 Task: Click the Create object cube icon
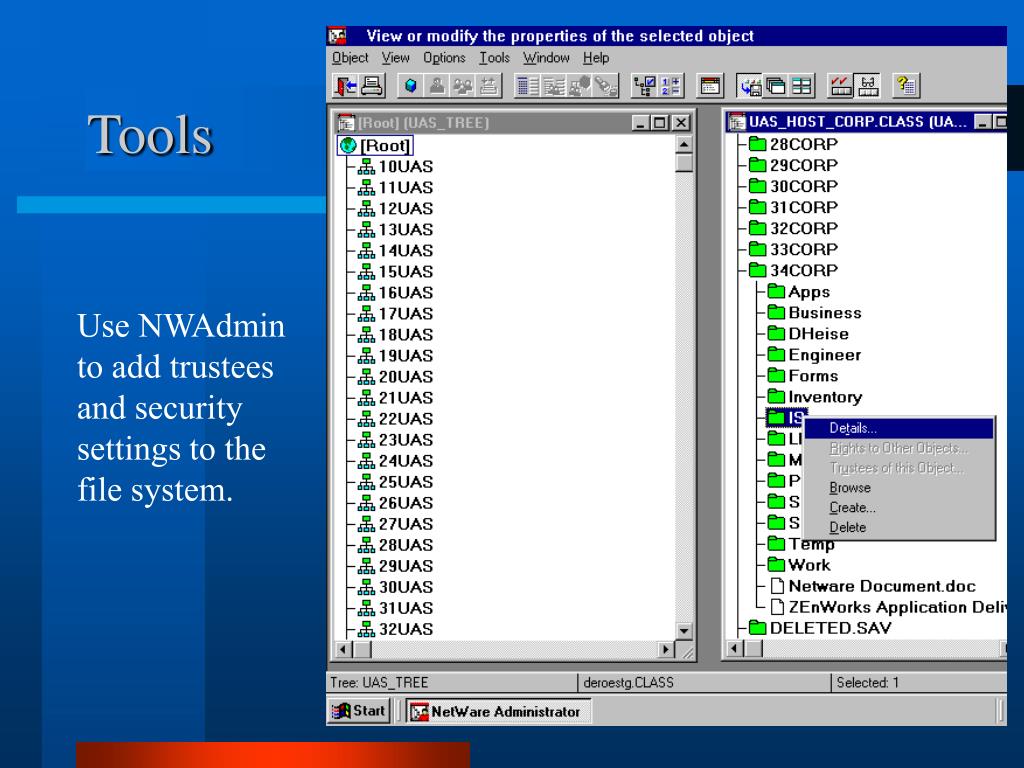(x=410, y=86)
